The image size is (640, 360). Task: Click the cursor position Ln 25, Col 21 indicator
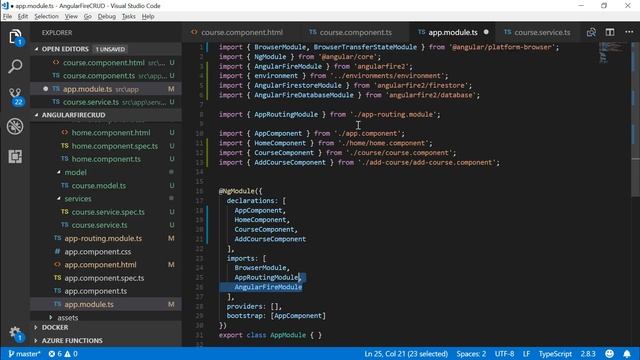[406, 354]
